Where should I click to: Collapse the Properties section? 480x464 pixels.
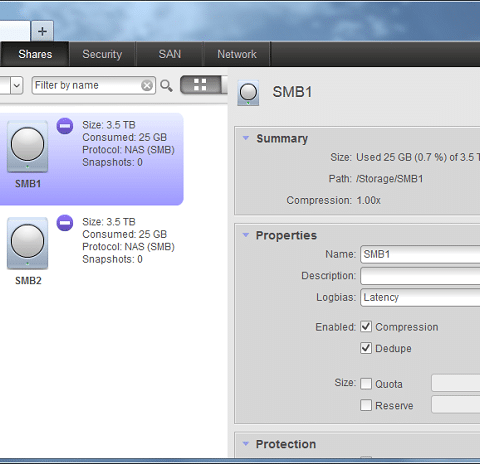pos(246,235)
